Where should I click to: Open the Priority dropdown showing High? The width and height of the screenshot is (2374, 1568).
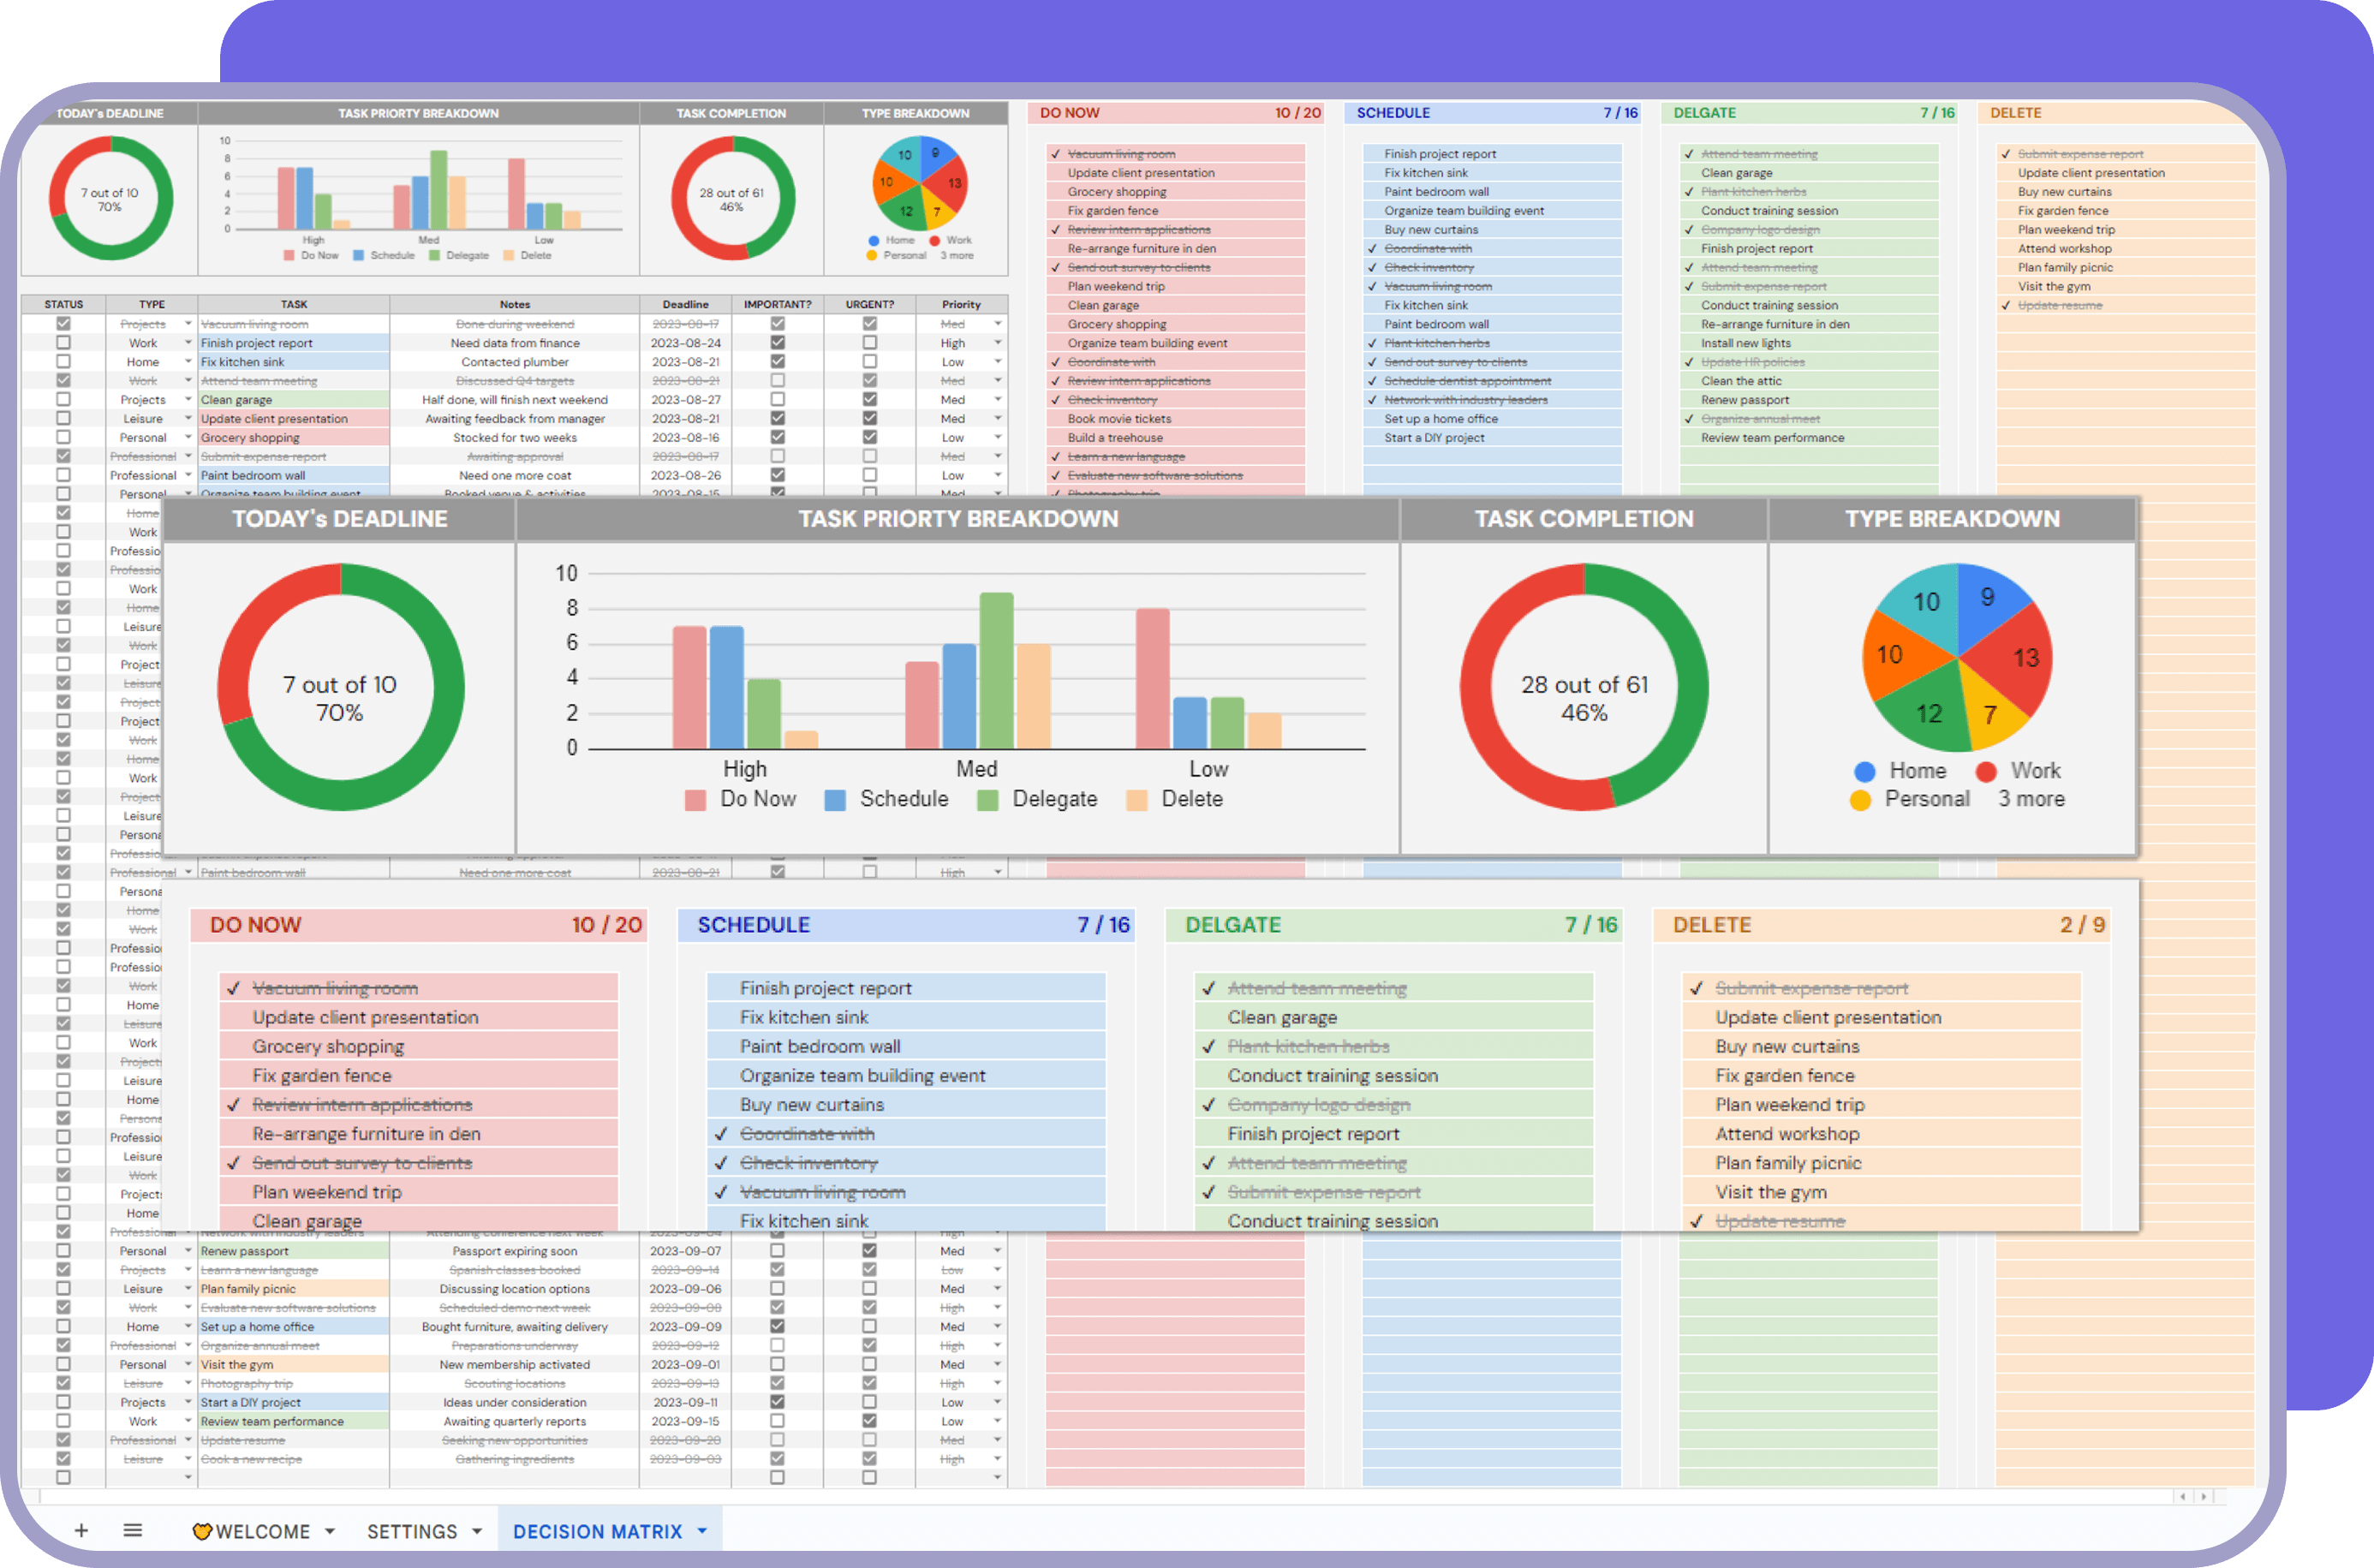pyautogui.click(x=997, y=342)
